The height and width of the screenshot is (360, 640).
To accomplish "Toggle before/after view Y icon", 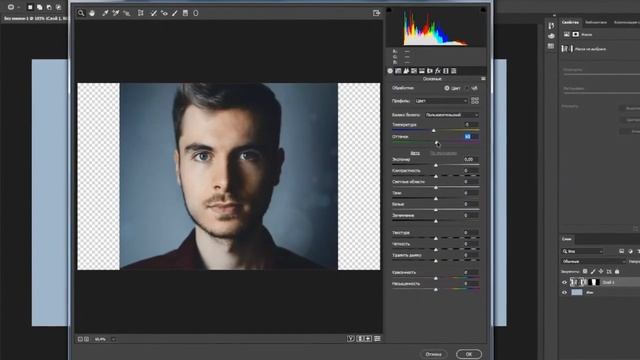I will click(x=350, y=339).
